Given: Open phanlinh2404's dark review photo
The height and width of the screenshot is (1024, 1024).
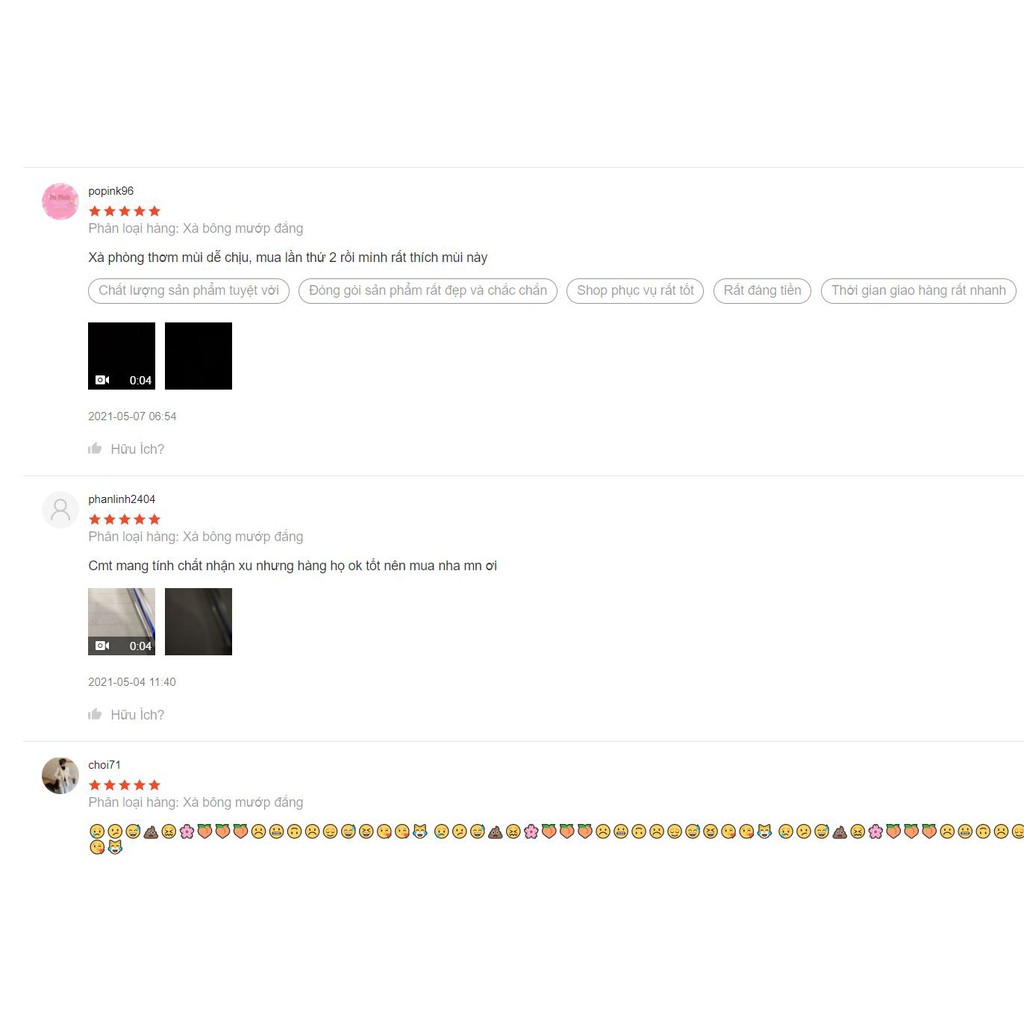Looking at the screenshot, I should [x=199, y=622].
